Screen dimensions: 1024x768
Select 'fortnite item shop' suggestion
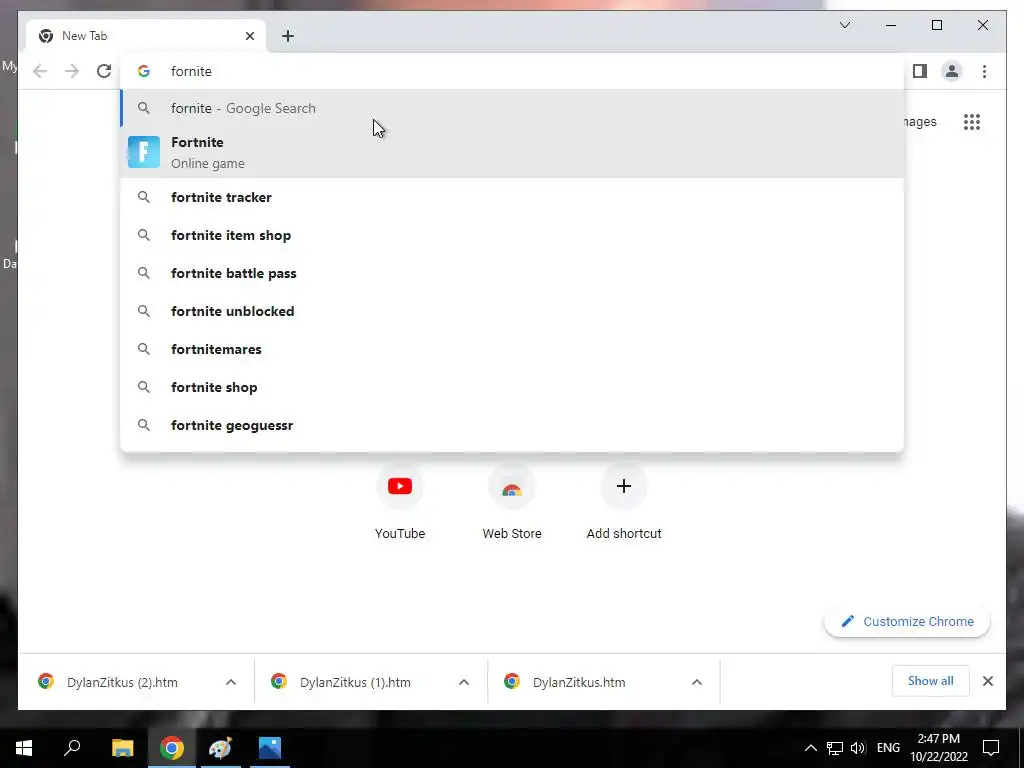pos(513,235)
